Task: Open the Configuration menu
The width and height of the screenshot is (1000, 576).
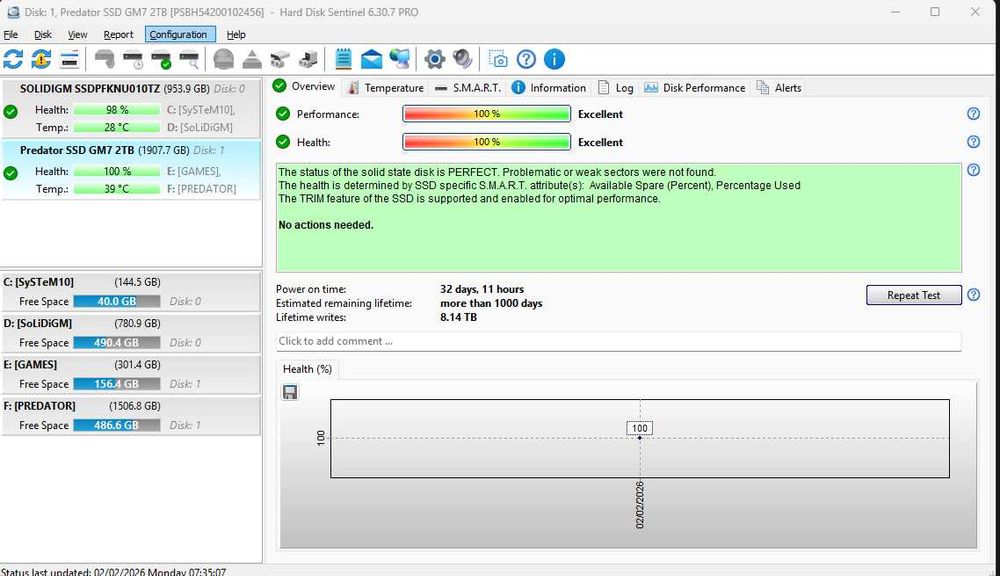Action: 180,34
